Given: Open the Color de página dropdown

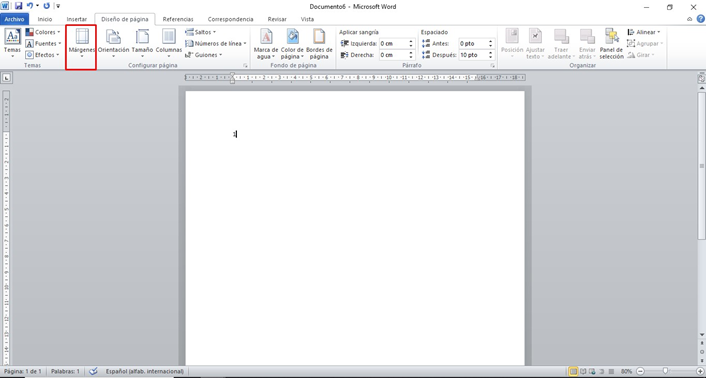Looking at the screenshot, I should pos(292,44).
